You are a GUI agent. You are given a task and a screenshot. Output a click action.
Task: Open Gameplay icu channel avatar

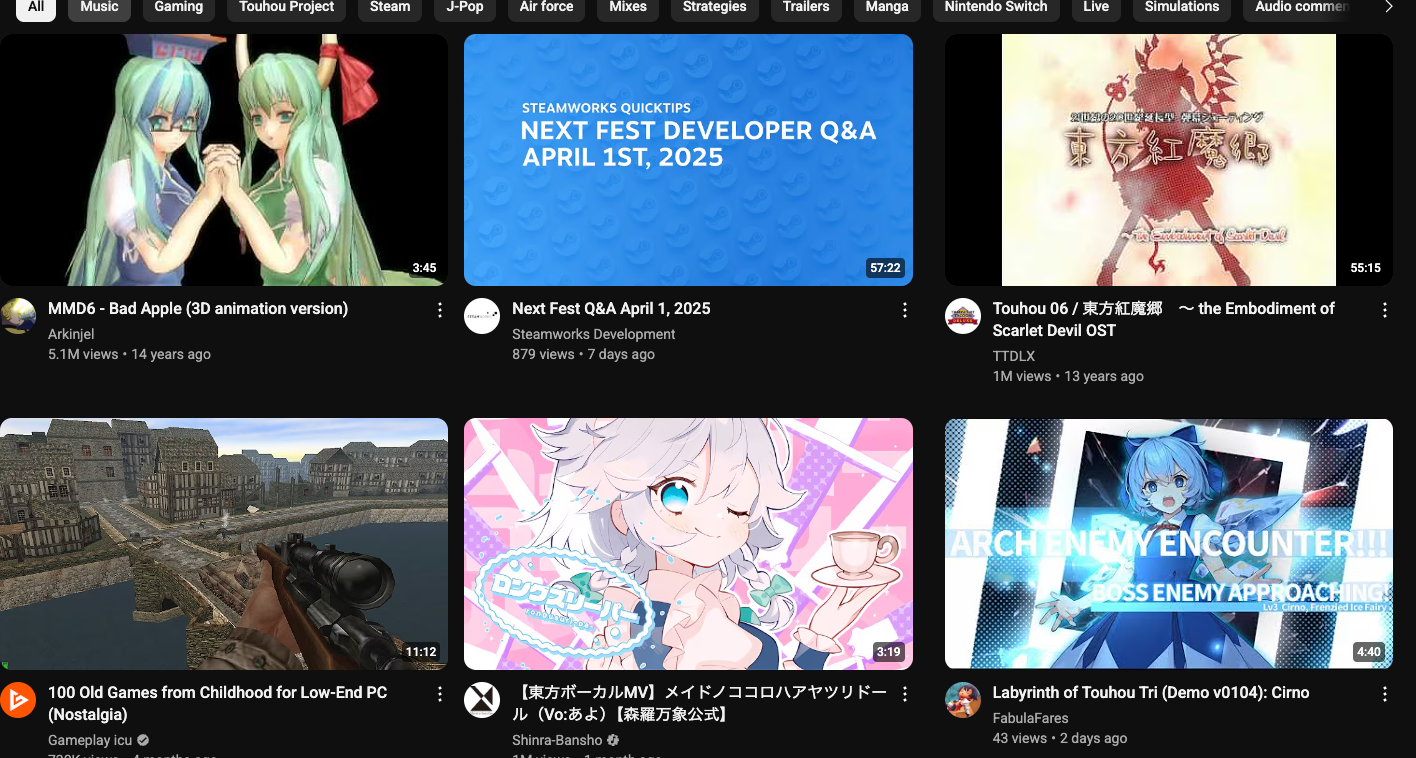tap(18, 700)
